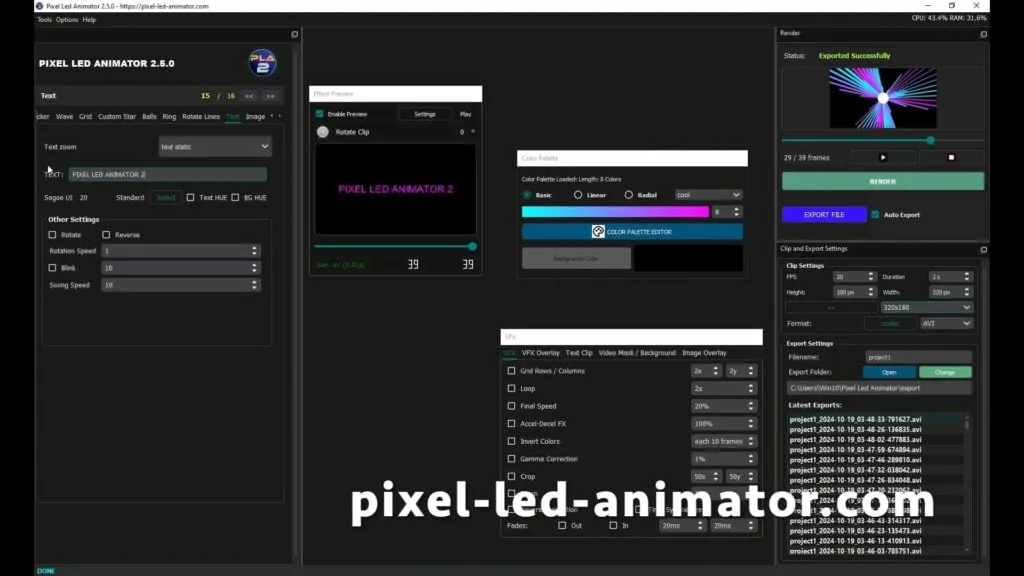Adjust the palette color count stepper
1024x576 pixels.
(x=736, y=212)
